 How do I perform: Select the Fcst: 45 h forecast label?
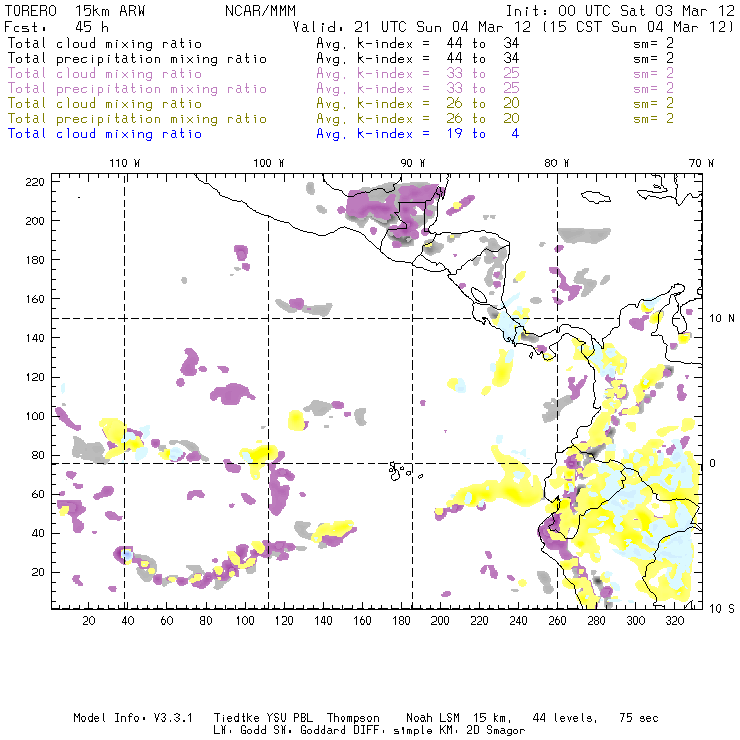click(56, 27)
